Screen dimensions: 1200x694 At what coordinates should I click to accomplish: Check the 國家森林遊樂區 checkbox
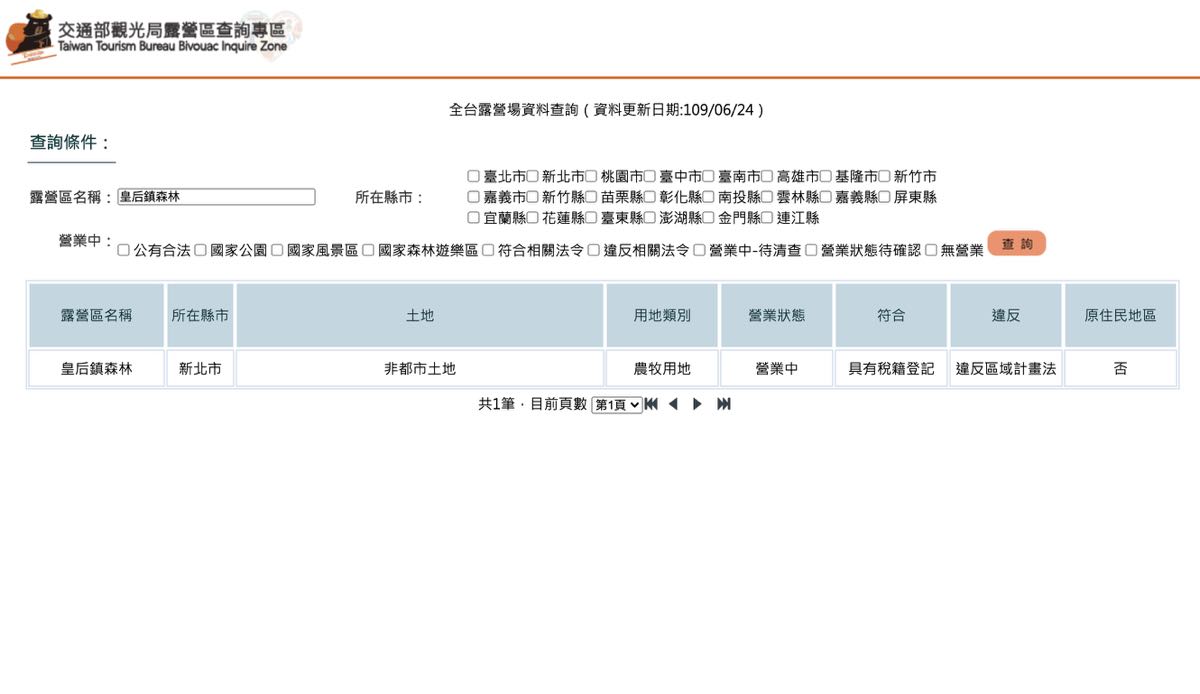pyautogui.click(x=368, y=250)
